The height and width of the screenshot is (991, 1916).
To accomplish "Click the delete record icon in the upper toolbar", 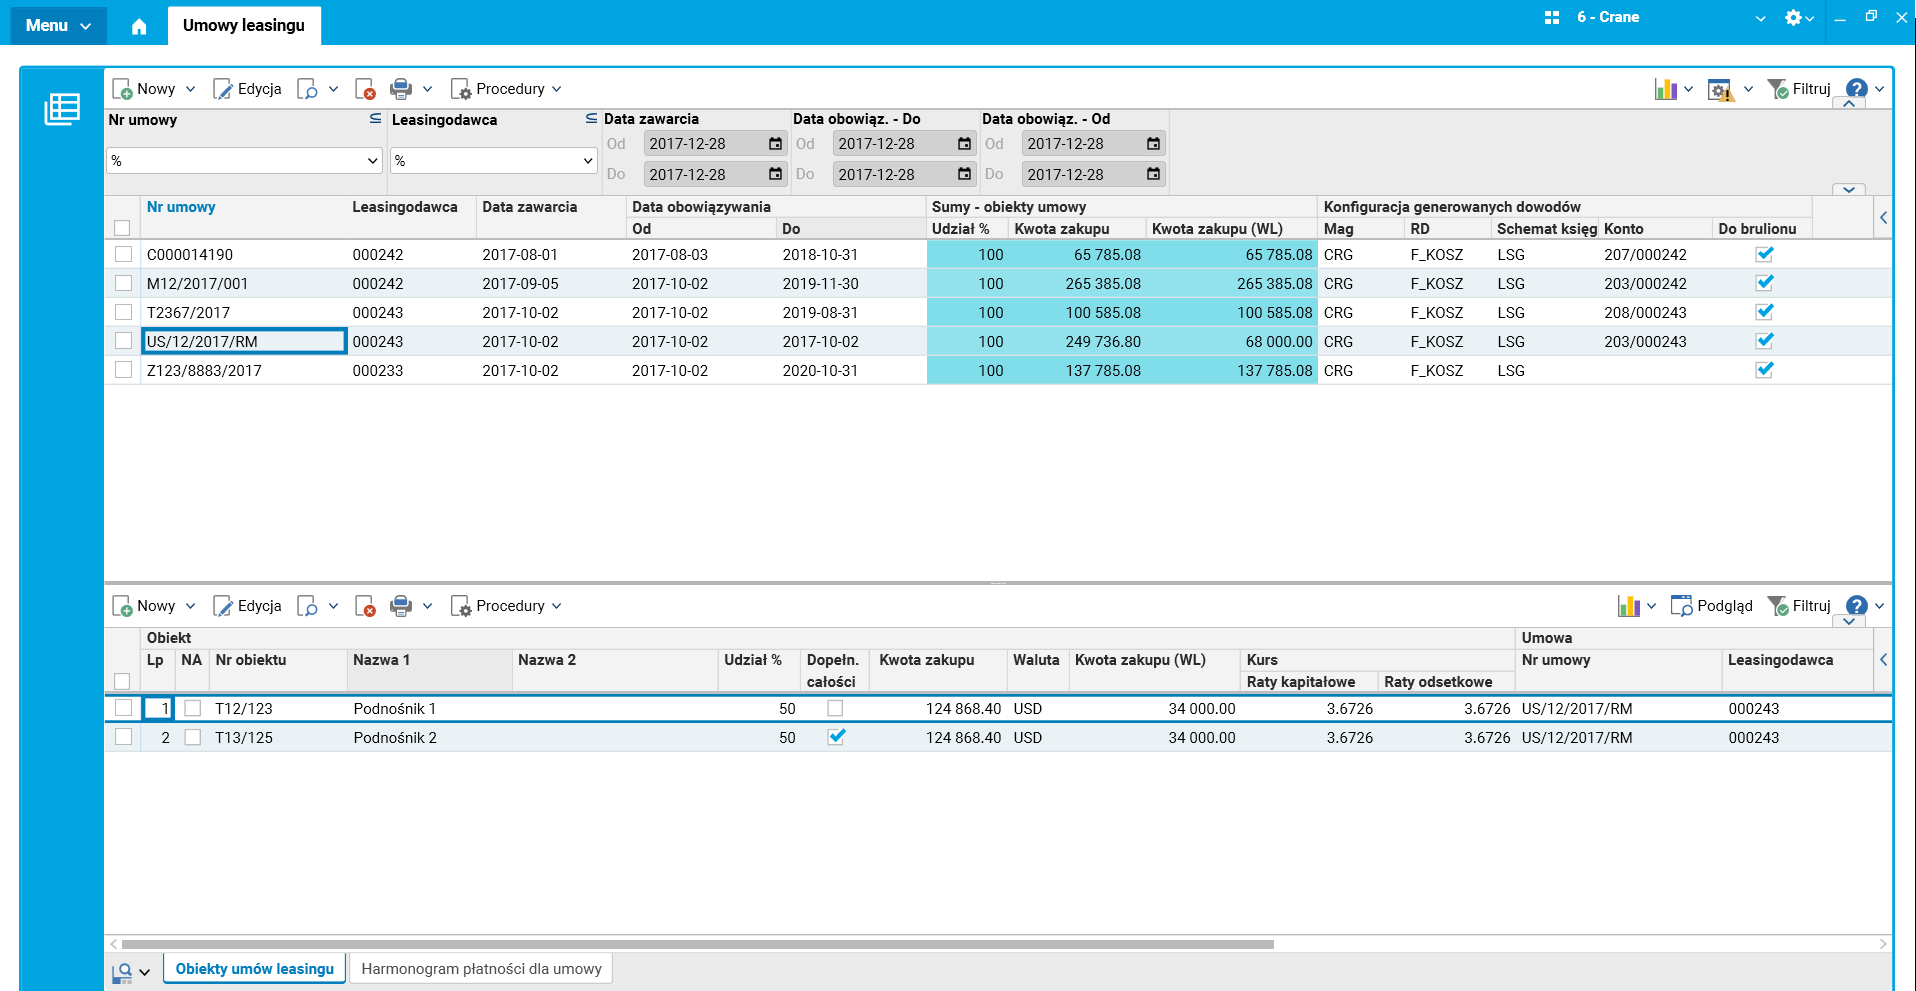I will coord(365,89).
